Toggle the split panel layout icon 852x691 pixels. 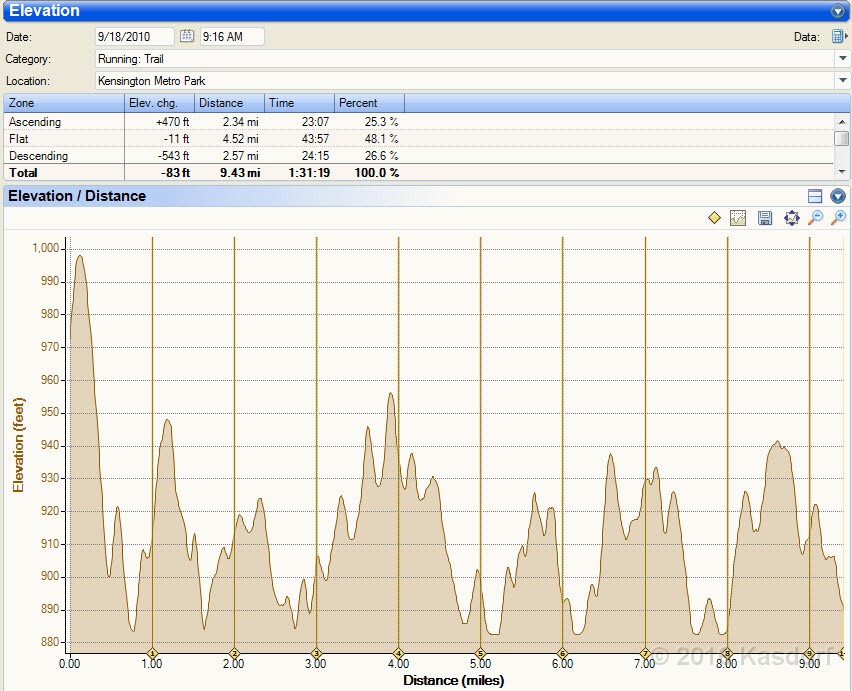coord(815,196)
